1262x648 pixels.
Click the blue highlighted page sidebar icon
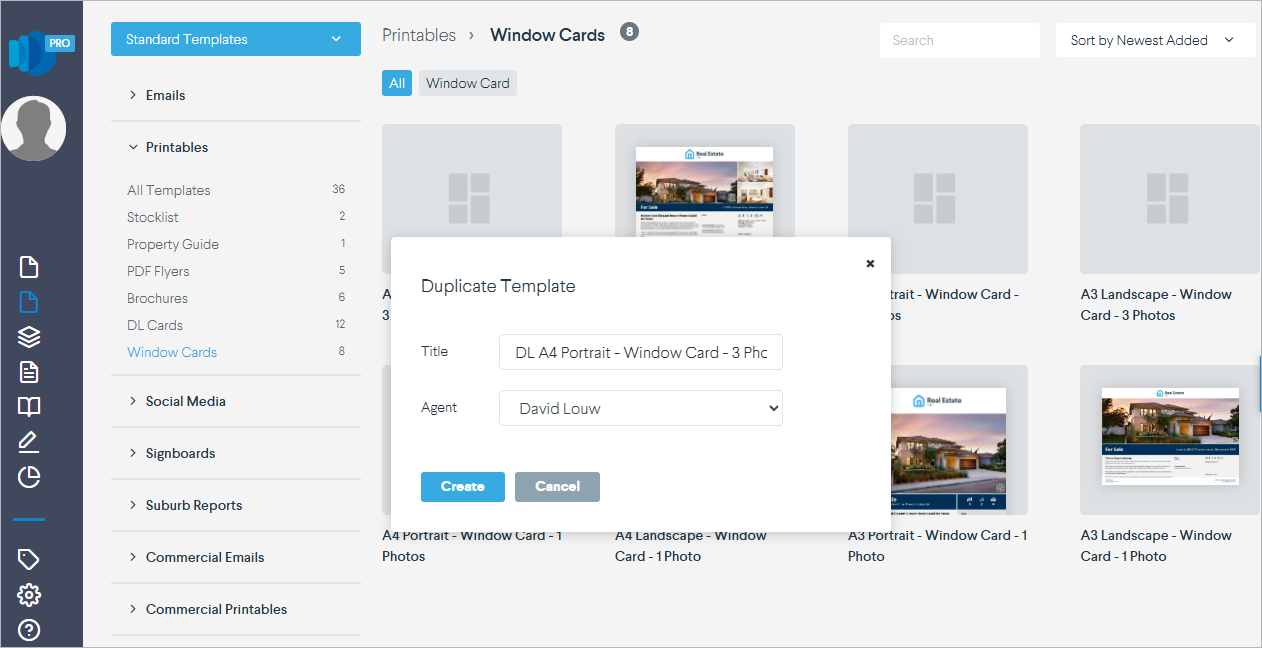pyautogui.click(x=29, y=302)
